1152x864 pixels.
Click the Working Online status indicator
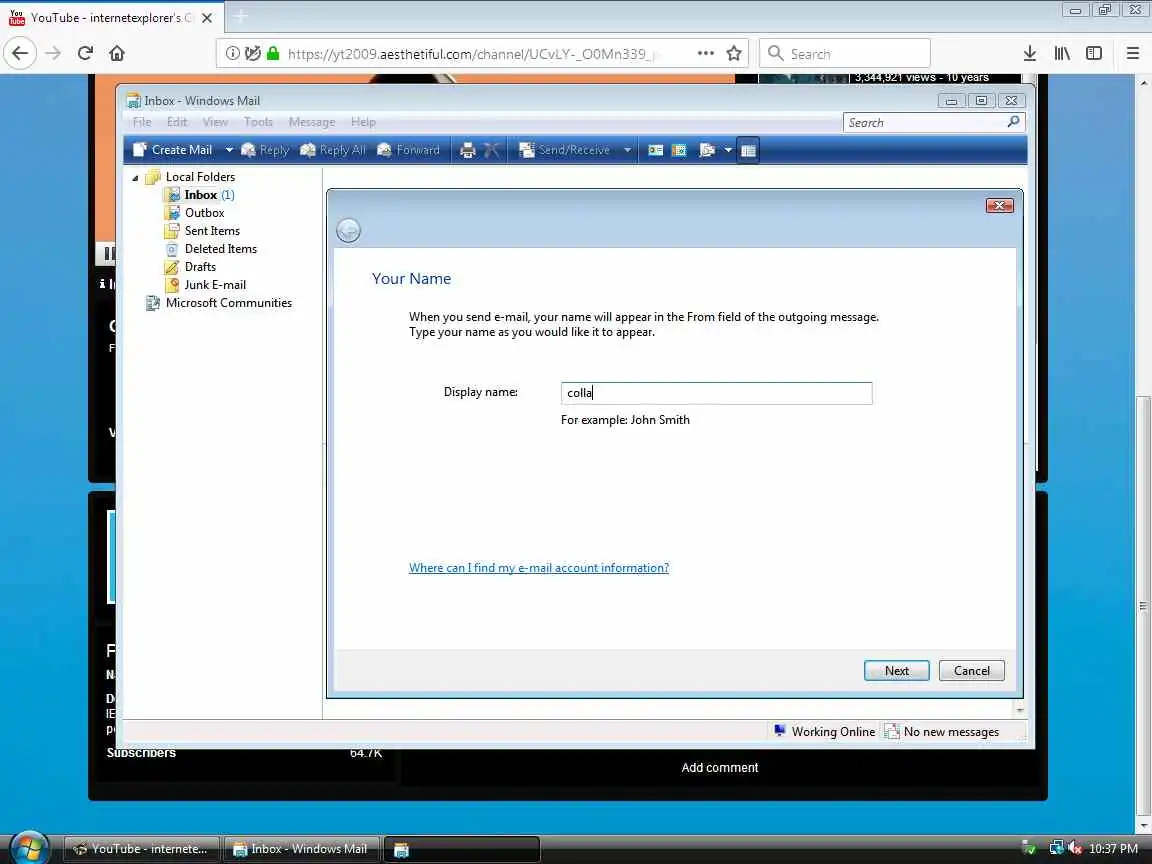coord(824,732)
